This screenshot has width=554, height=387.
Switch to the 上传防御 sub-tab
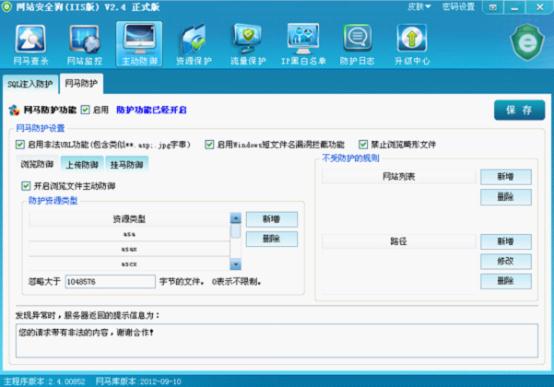pos(82,164)
